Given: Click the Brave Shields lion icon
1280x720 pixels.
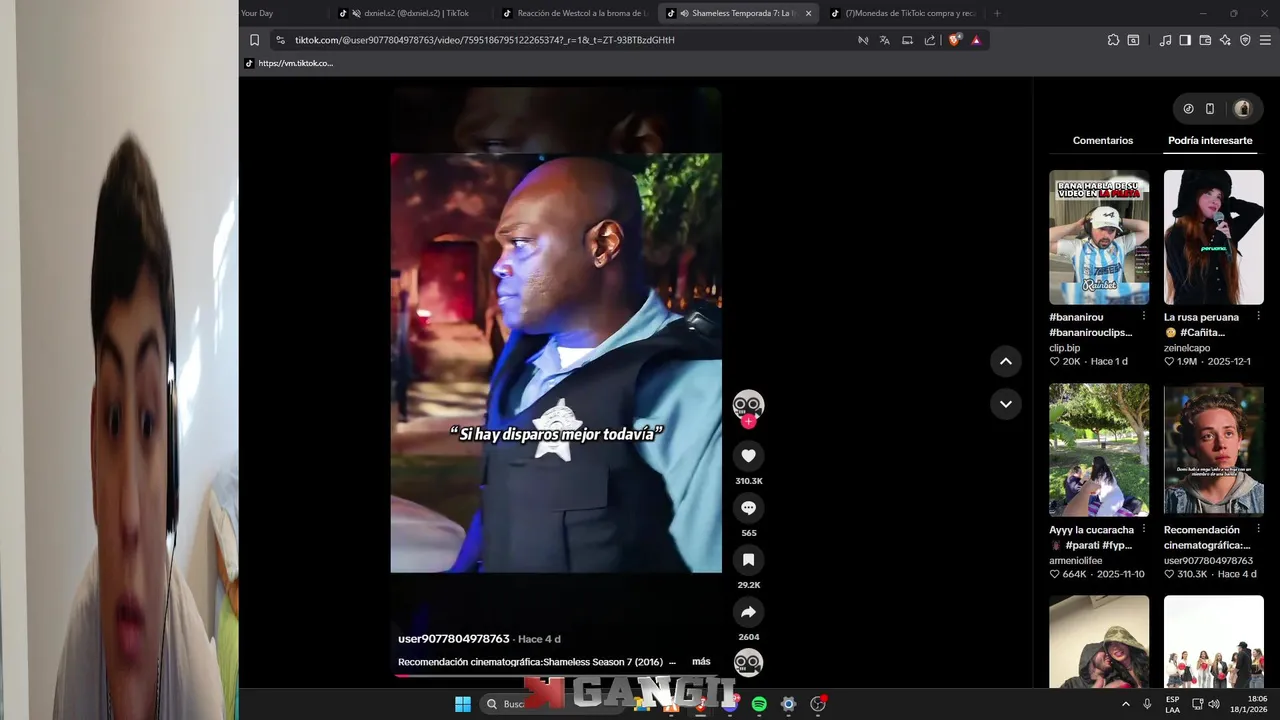Looking at the screenshot, I should coord(954,40).
